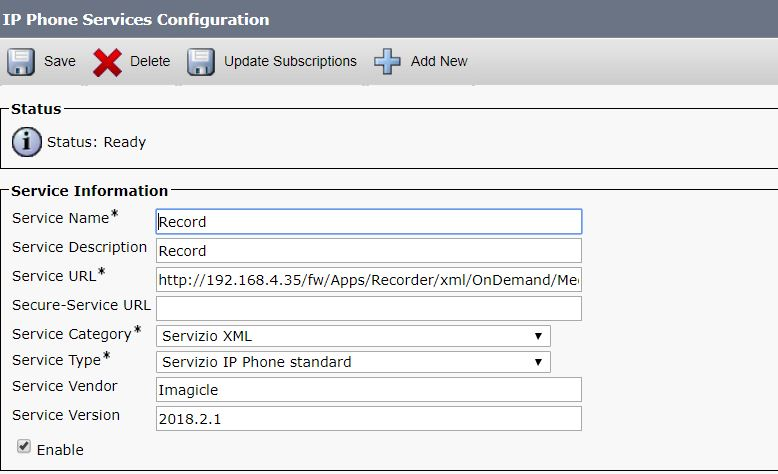Click into the Service Description field
This screenshot has height=474, width=778.
(x=368, y=250)
